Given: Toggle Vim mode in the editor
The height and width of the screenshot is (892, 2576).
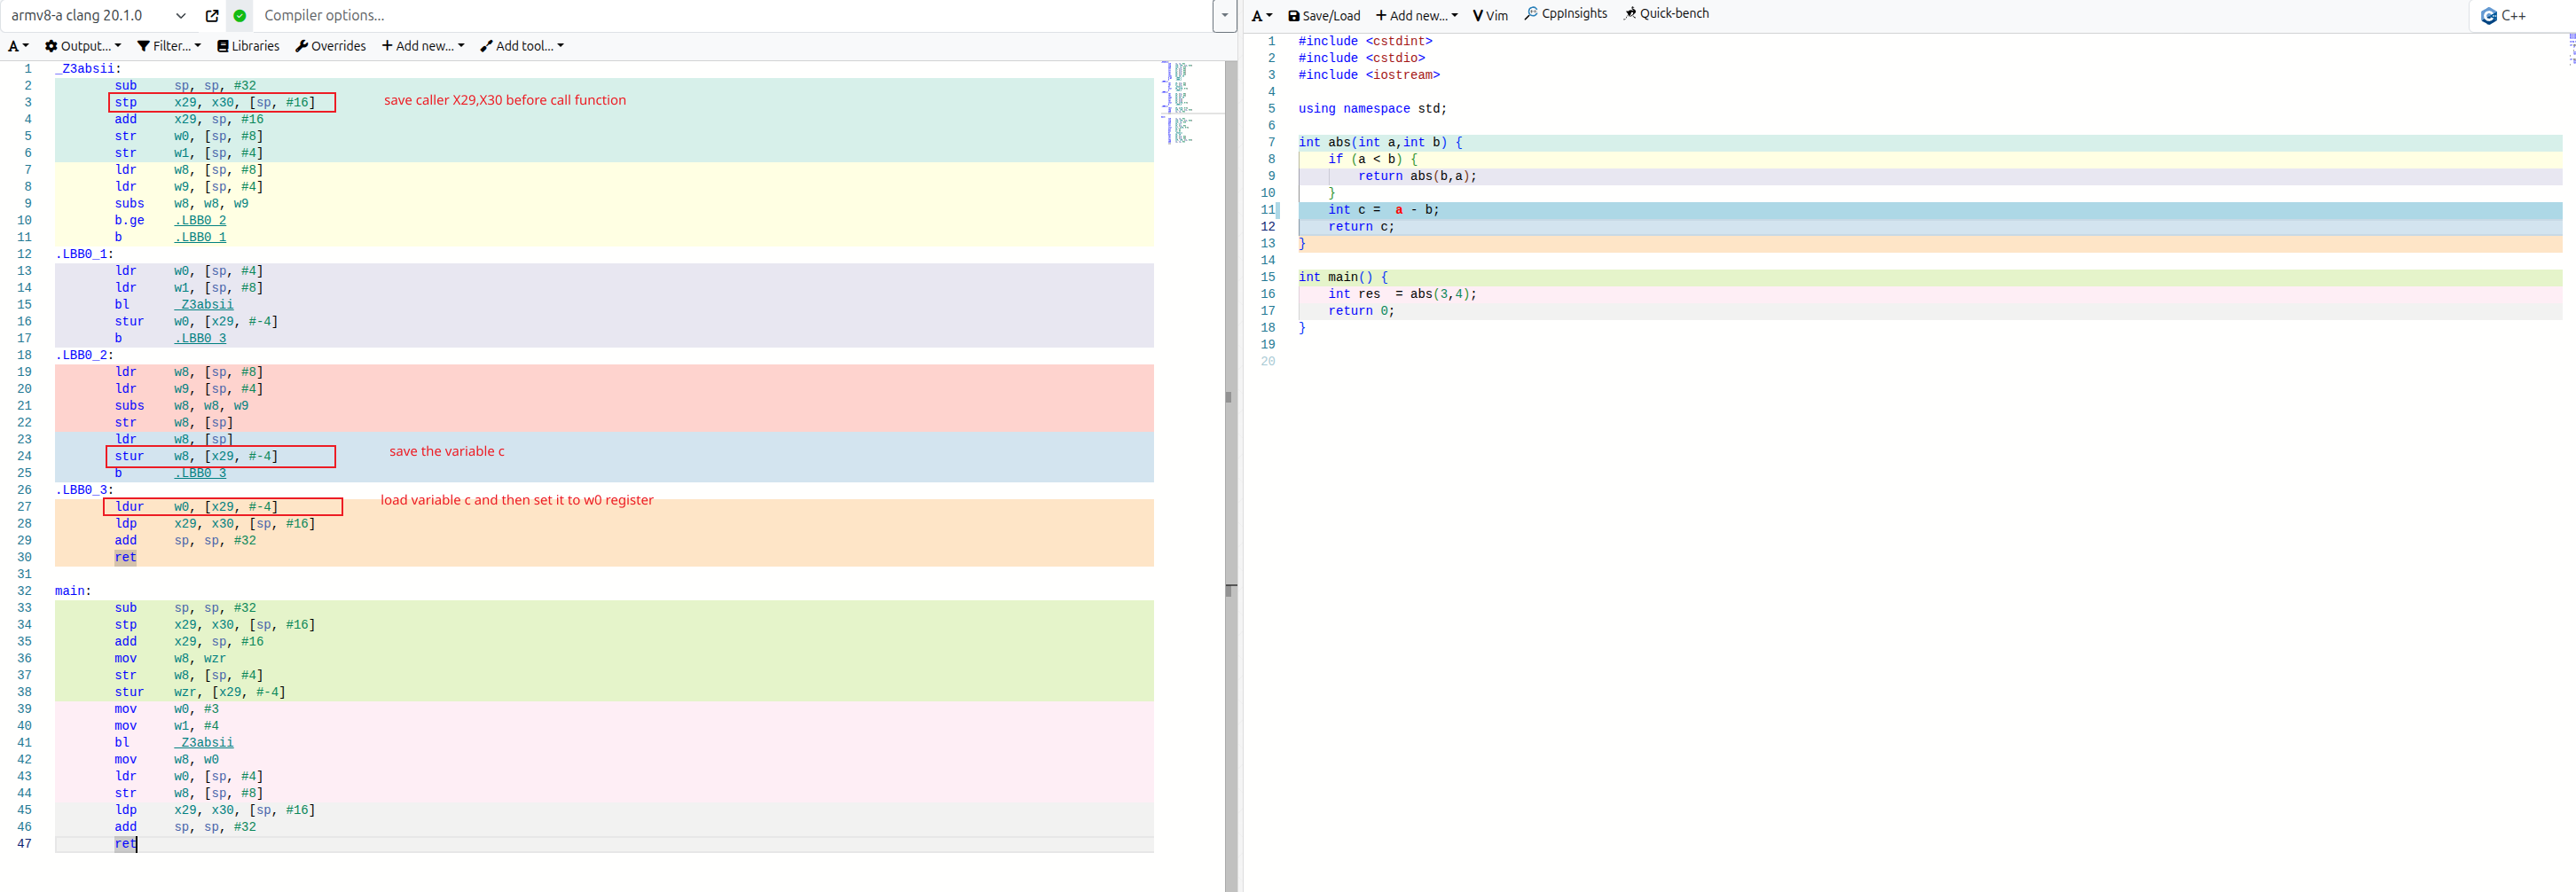Looking at the screenshot, I should [1490, 16].
